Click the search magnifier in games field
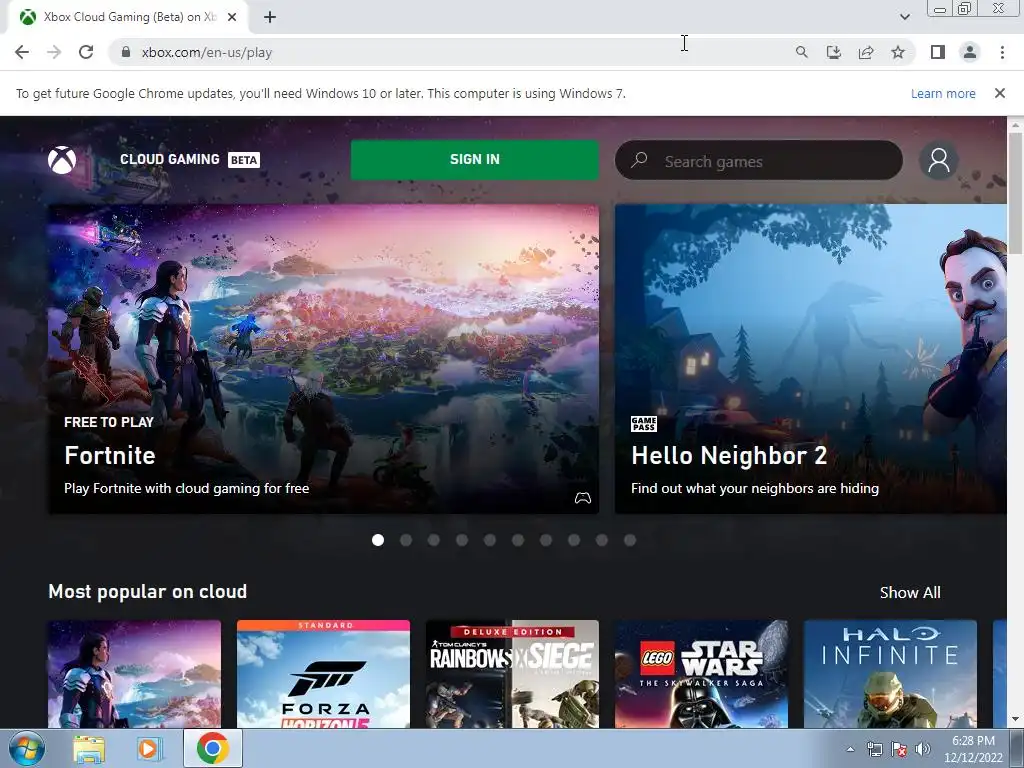This screenshot has width=1024, height=768. click(639, 160)
